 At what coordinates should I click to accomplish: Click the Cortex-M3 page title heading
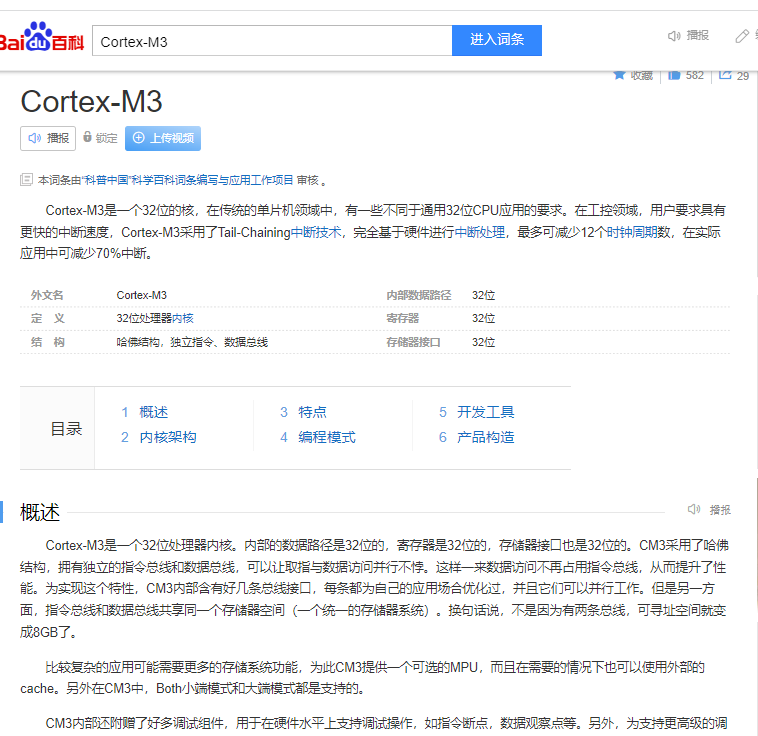(91, 102)
